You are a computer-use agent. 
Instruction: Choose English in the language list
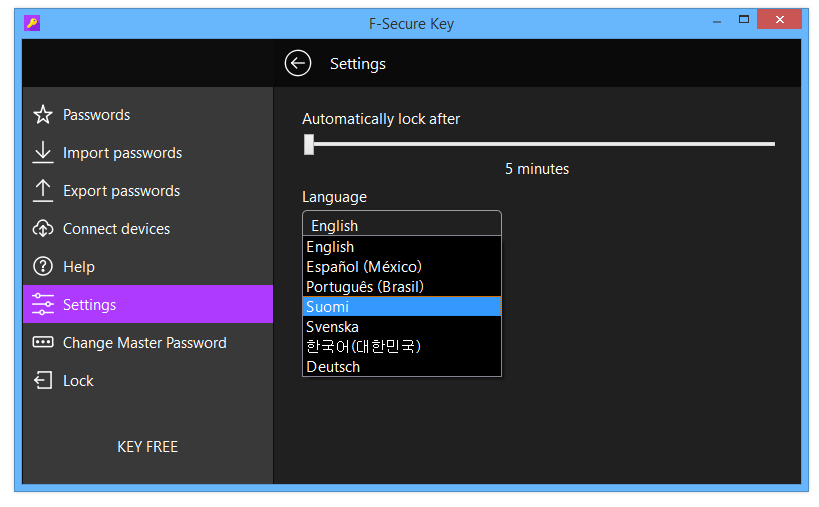click(402, 246)
